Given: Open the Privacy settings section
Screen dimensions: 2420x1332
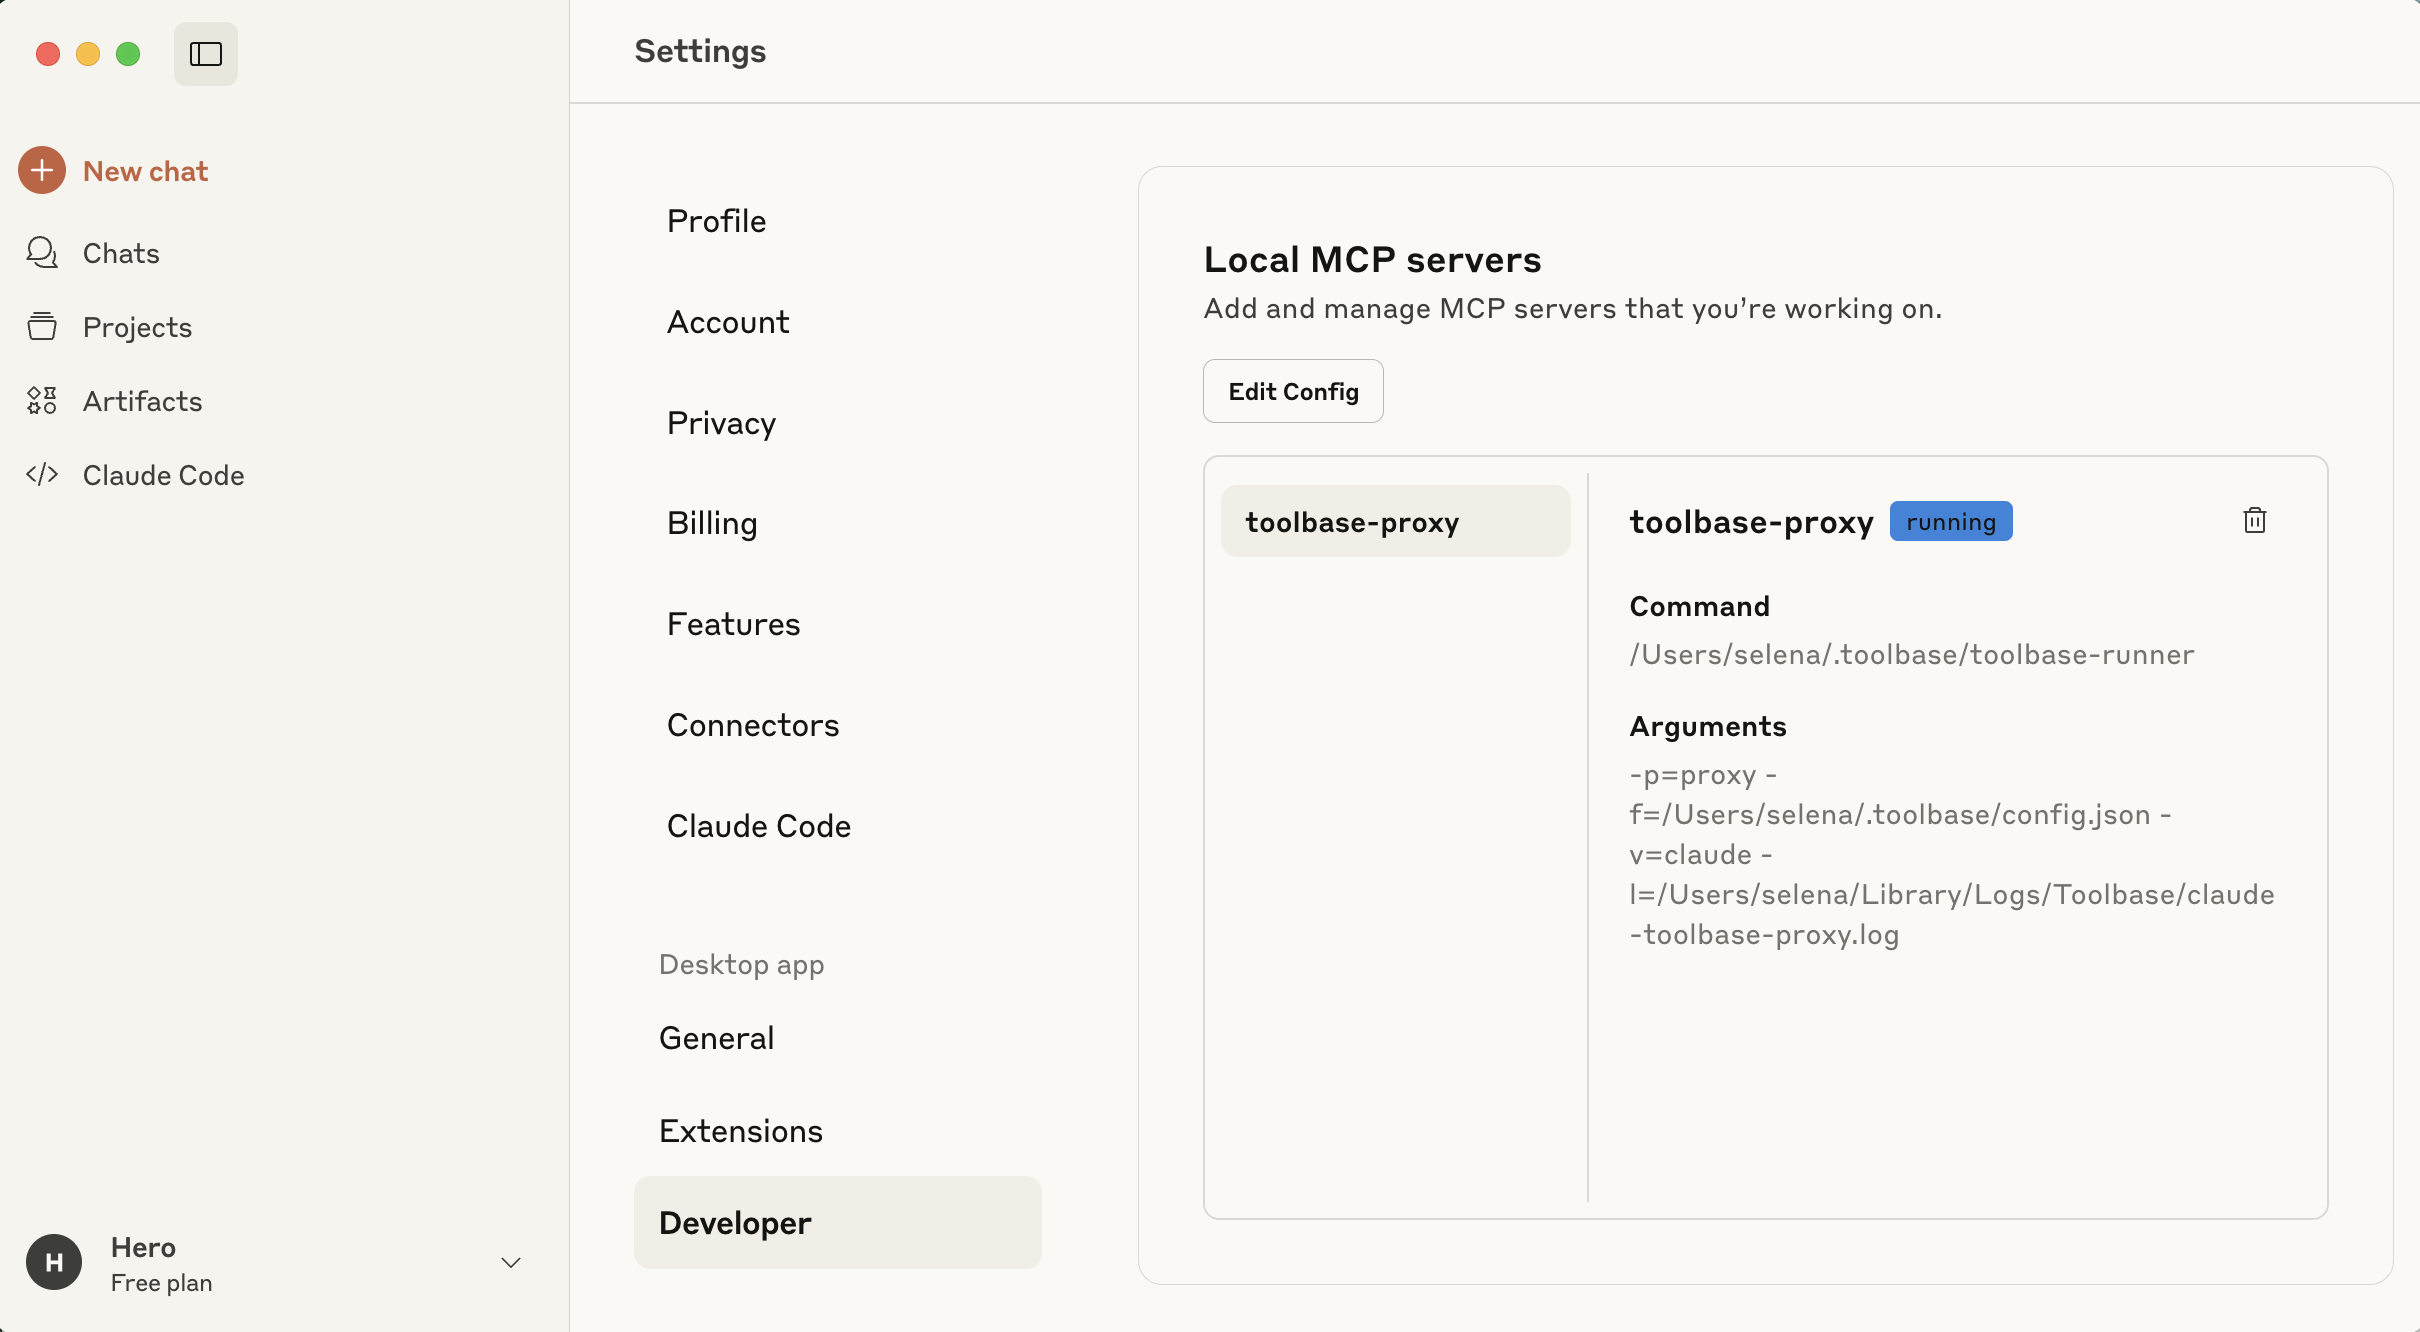Looking at the screenshot, I should (721, 423).
